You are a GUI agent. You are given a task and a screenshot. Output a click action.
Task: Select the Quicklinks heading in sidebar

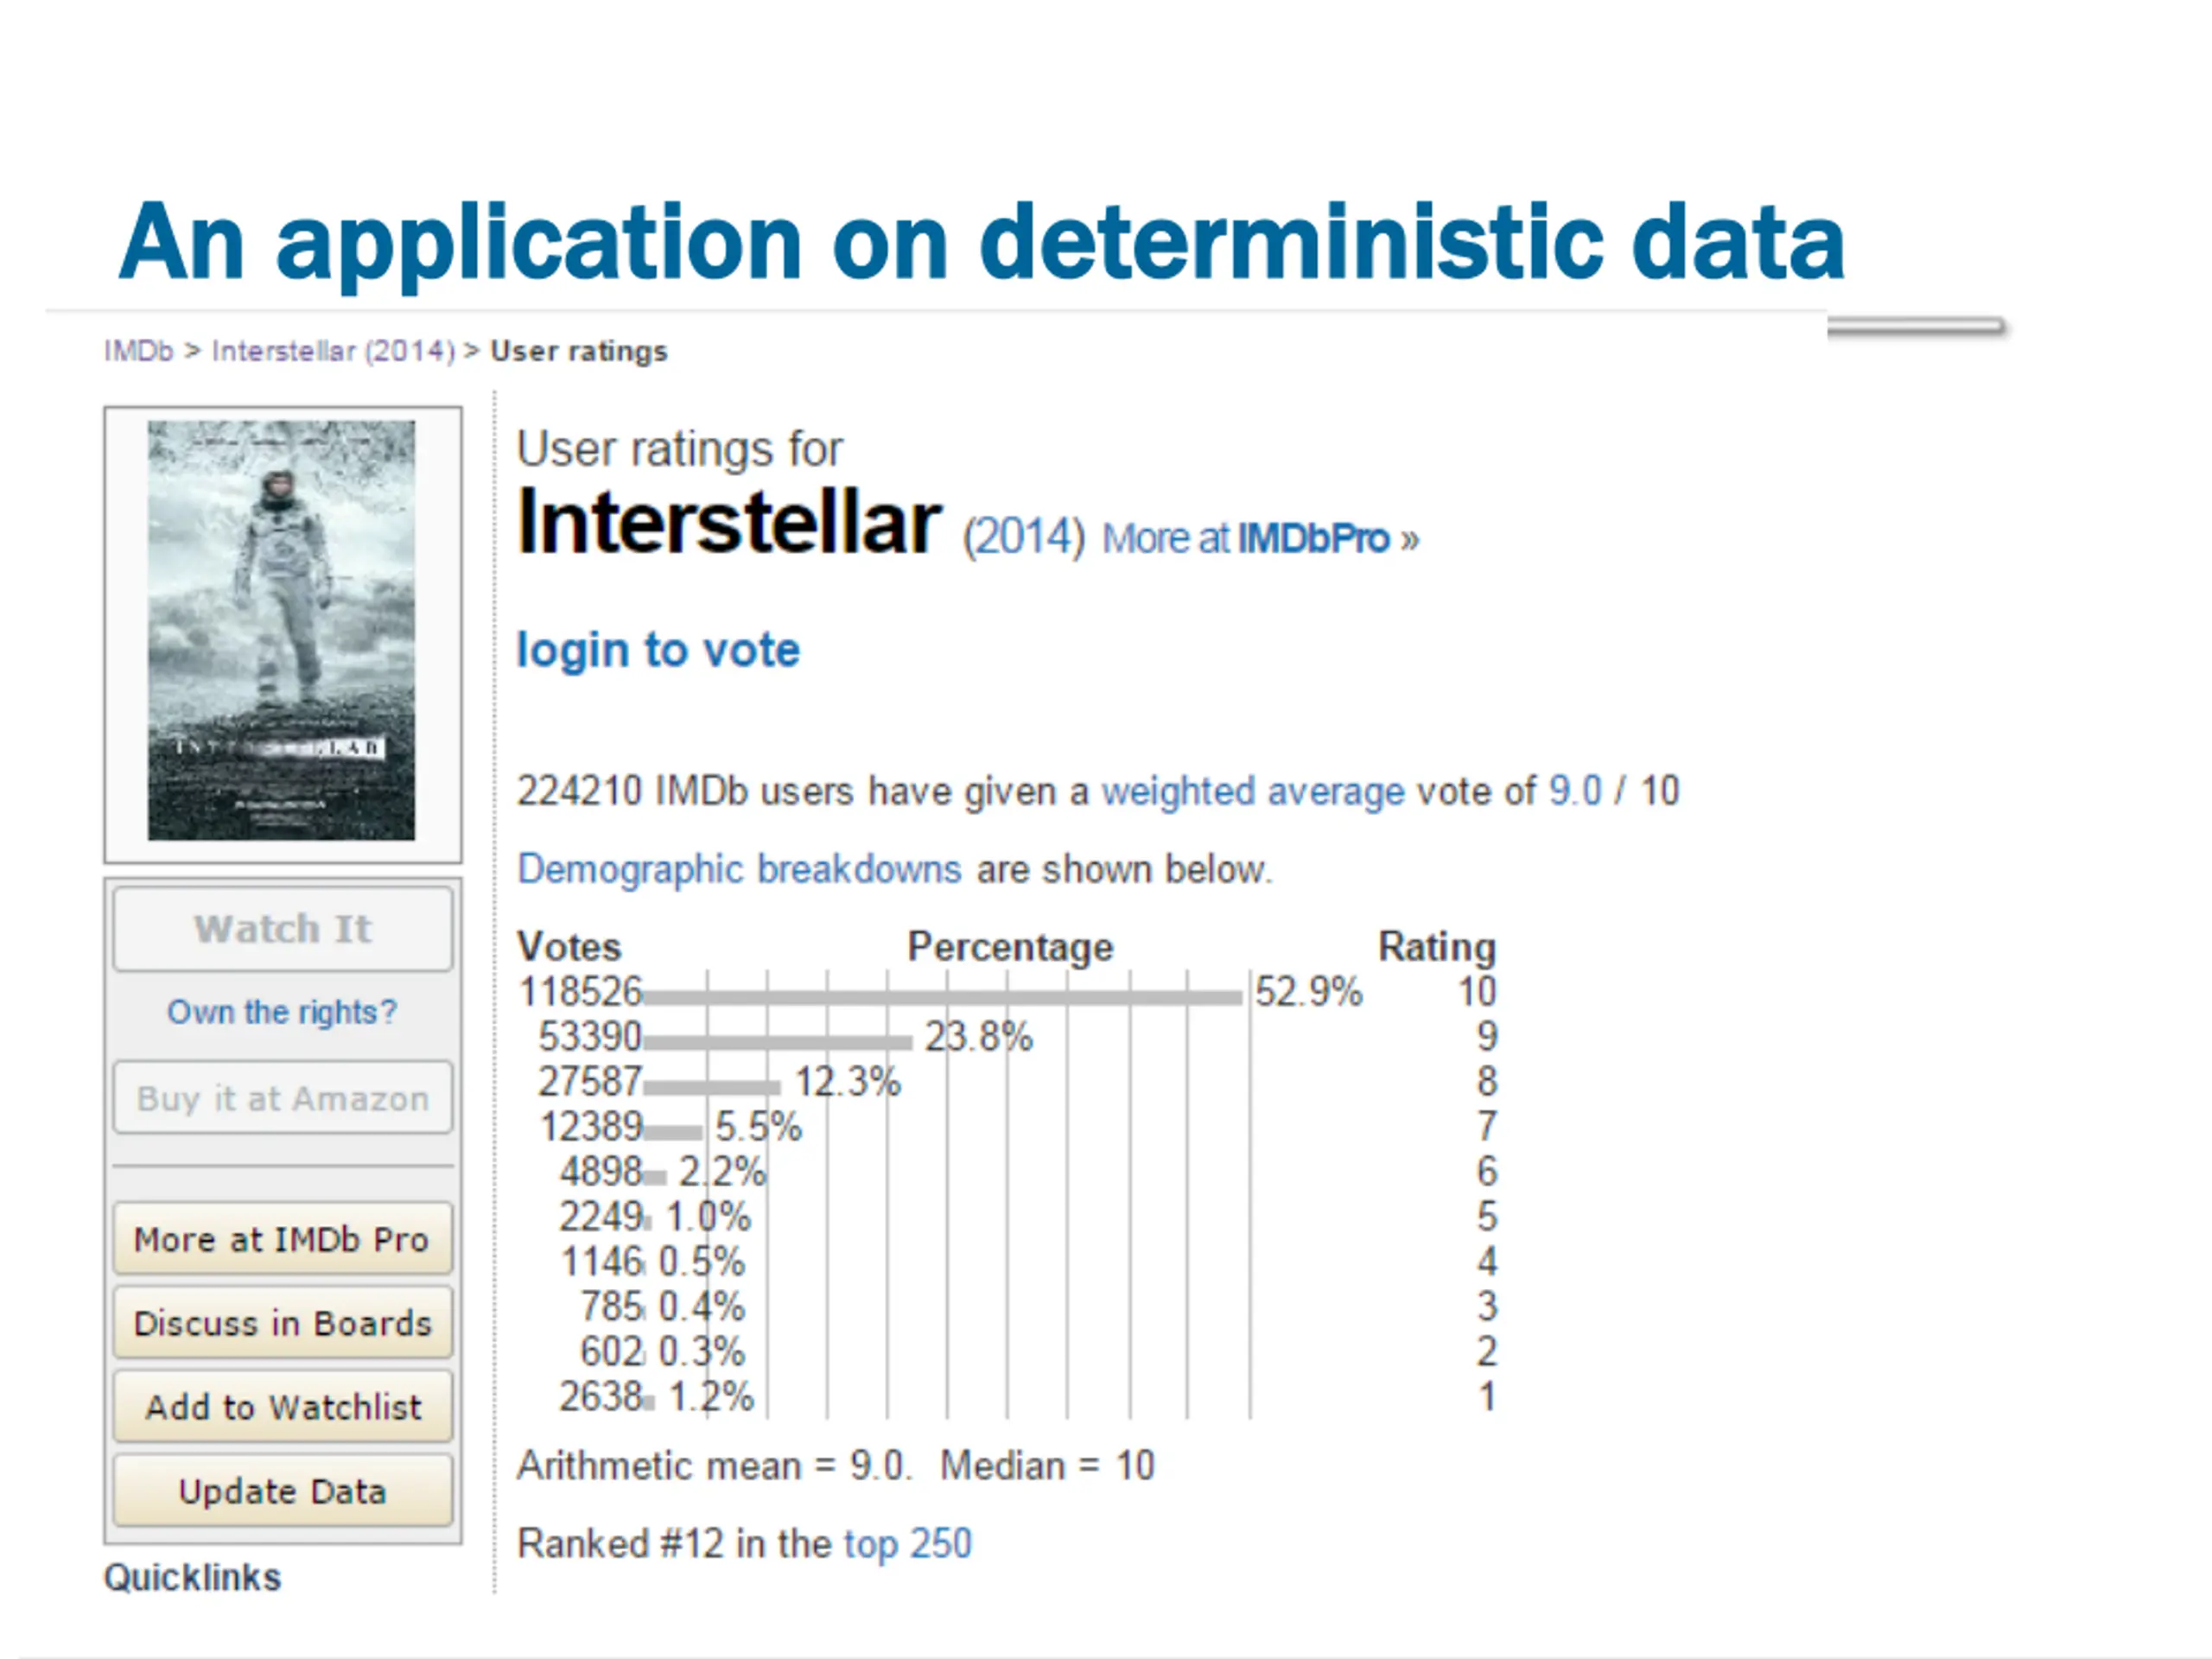[x=193, y=1577]
